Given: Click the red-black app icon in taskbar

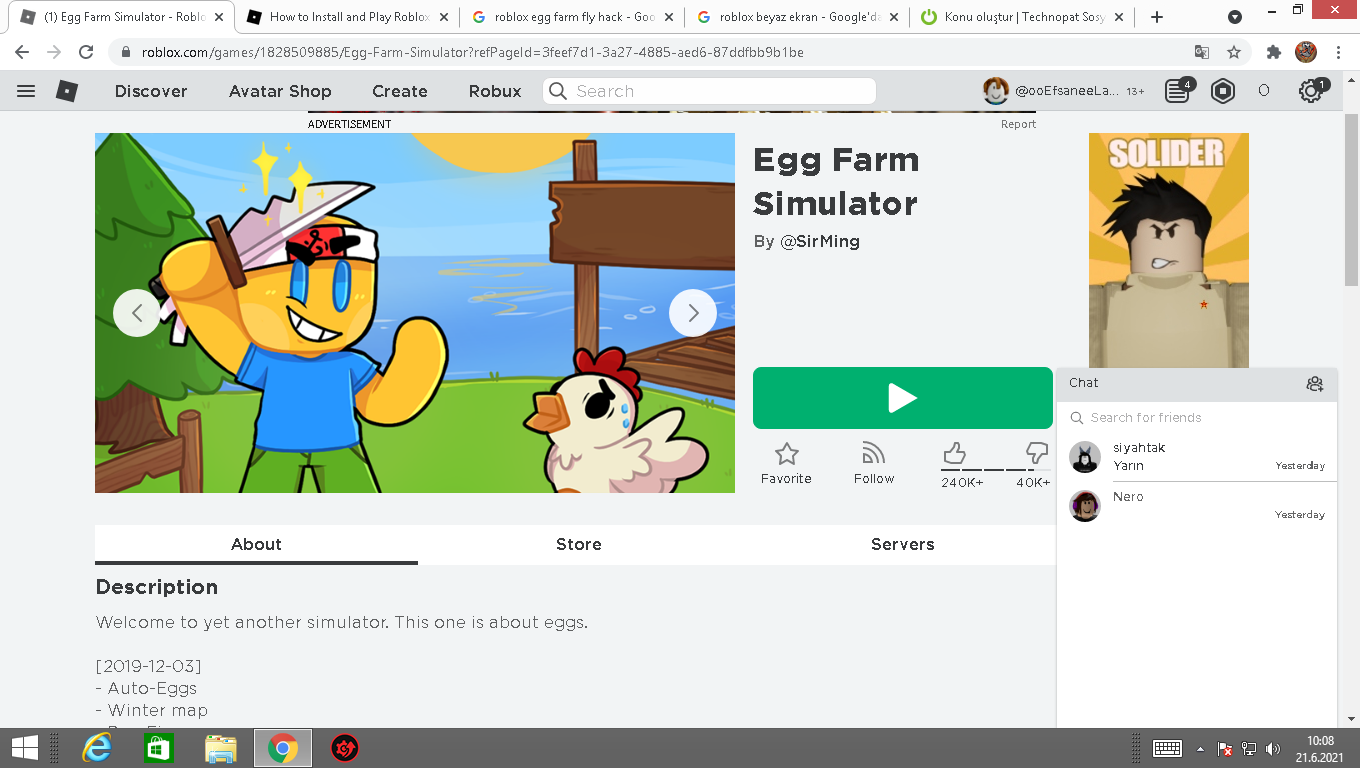Looking at the screenshot, I should (x=345, y=748).
